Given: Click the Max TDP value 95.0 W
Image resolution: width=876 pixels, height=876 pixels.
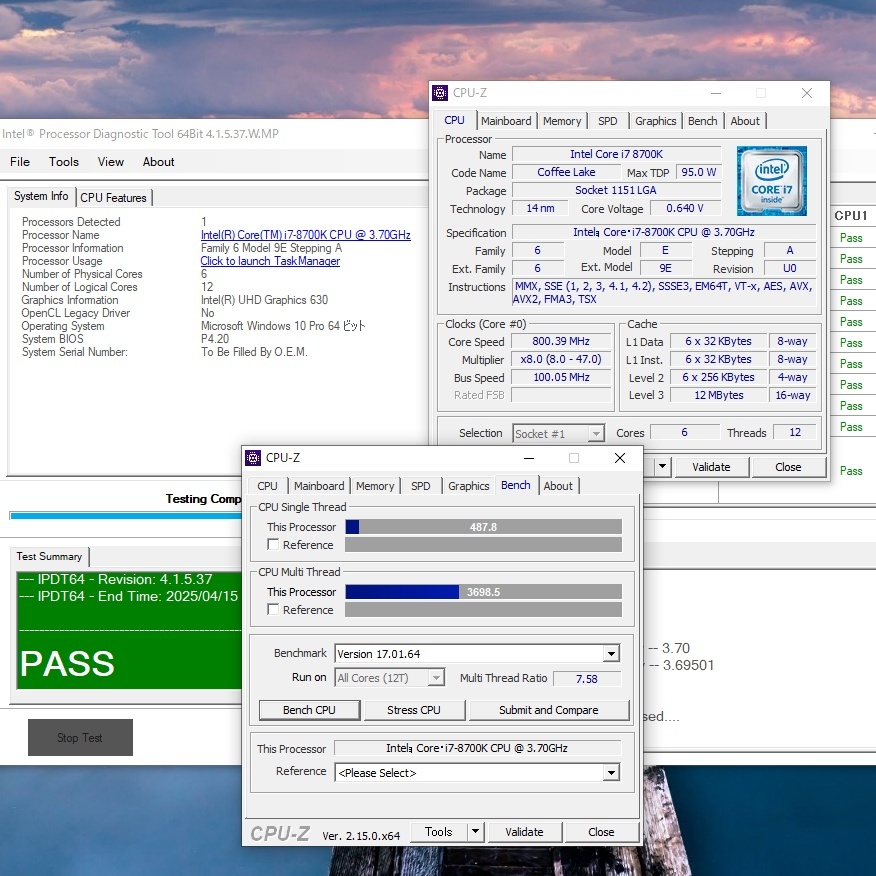Looking at the screenshot, I should point(698,172).
